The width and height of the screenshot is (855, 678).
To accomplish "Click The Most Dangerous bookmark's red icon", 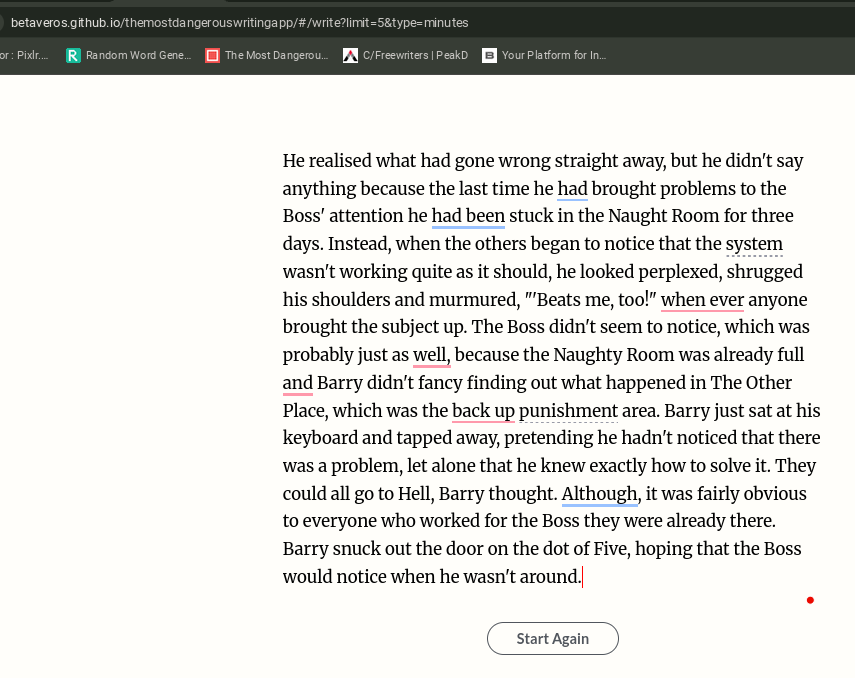I will coord(212,56).
